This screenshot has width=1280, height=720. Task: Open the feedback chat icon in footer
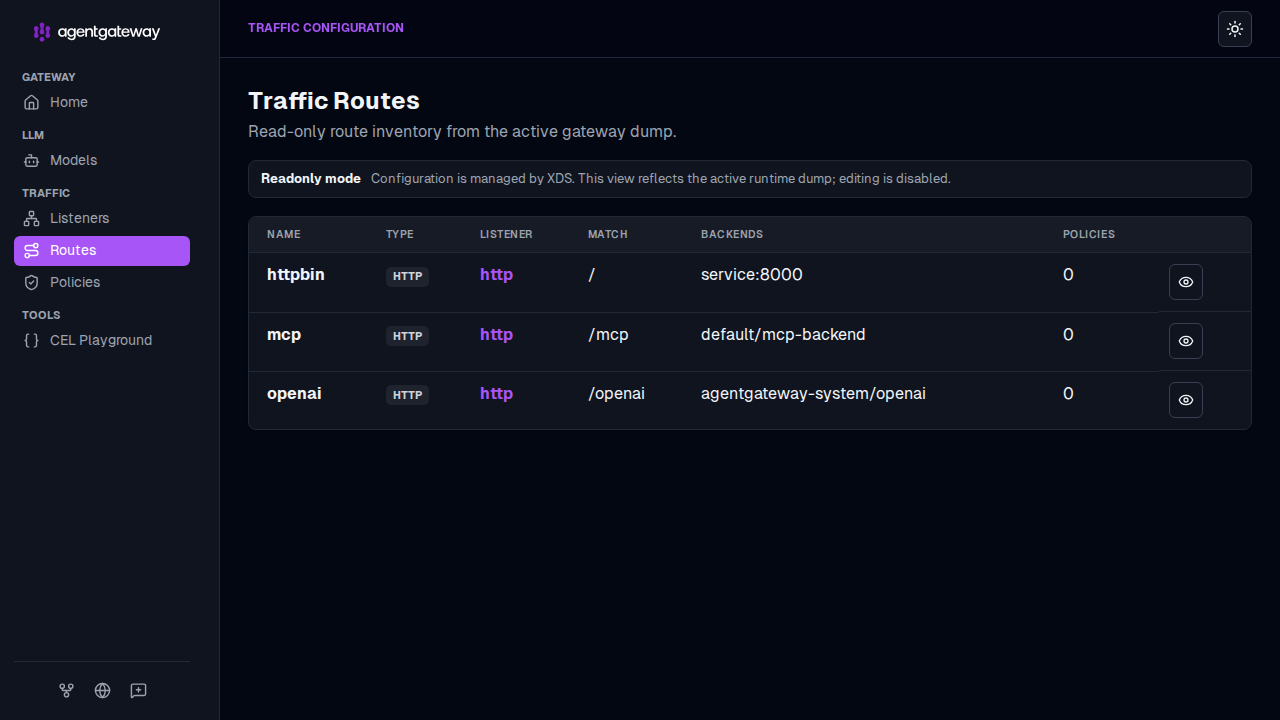click(138, 690)
